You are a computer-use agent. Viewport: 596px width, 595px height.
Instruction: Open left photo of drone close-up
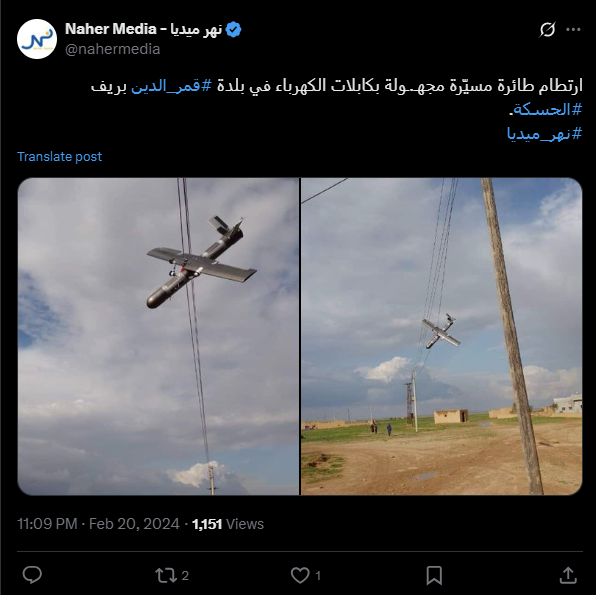[x=159, y=336]
